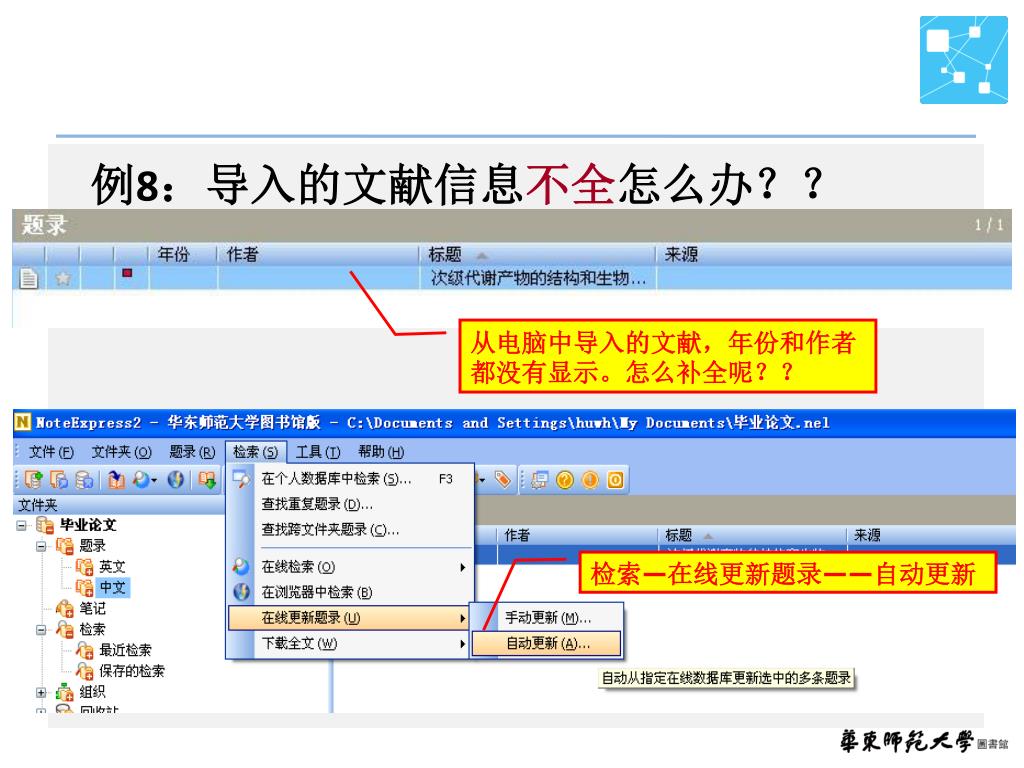Click the 文件夹 panel header

119,505
